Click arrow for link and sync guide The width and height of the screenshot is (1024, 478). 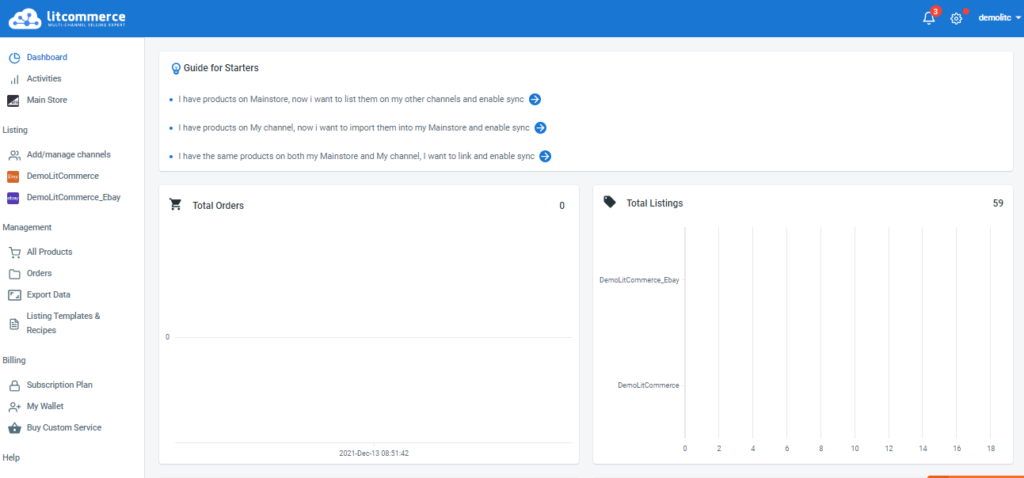pyautogui.click(x=545, y=156)
